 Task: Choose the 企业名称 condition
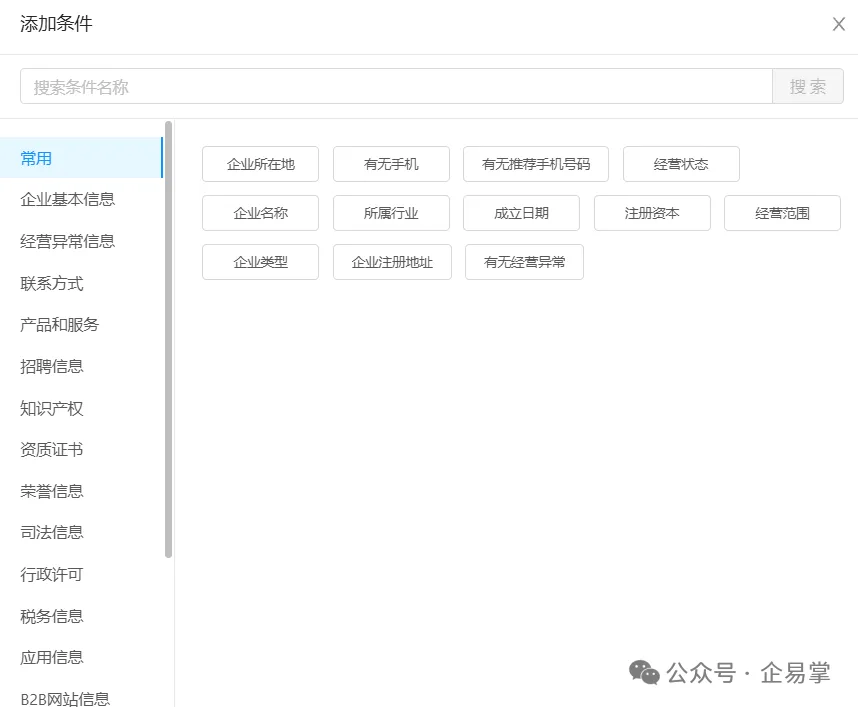tap(260, 213)
